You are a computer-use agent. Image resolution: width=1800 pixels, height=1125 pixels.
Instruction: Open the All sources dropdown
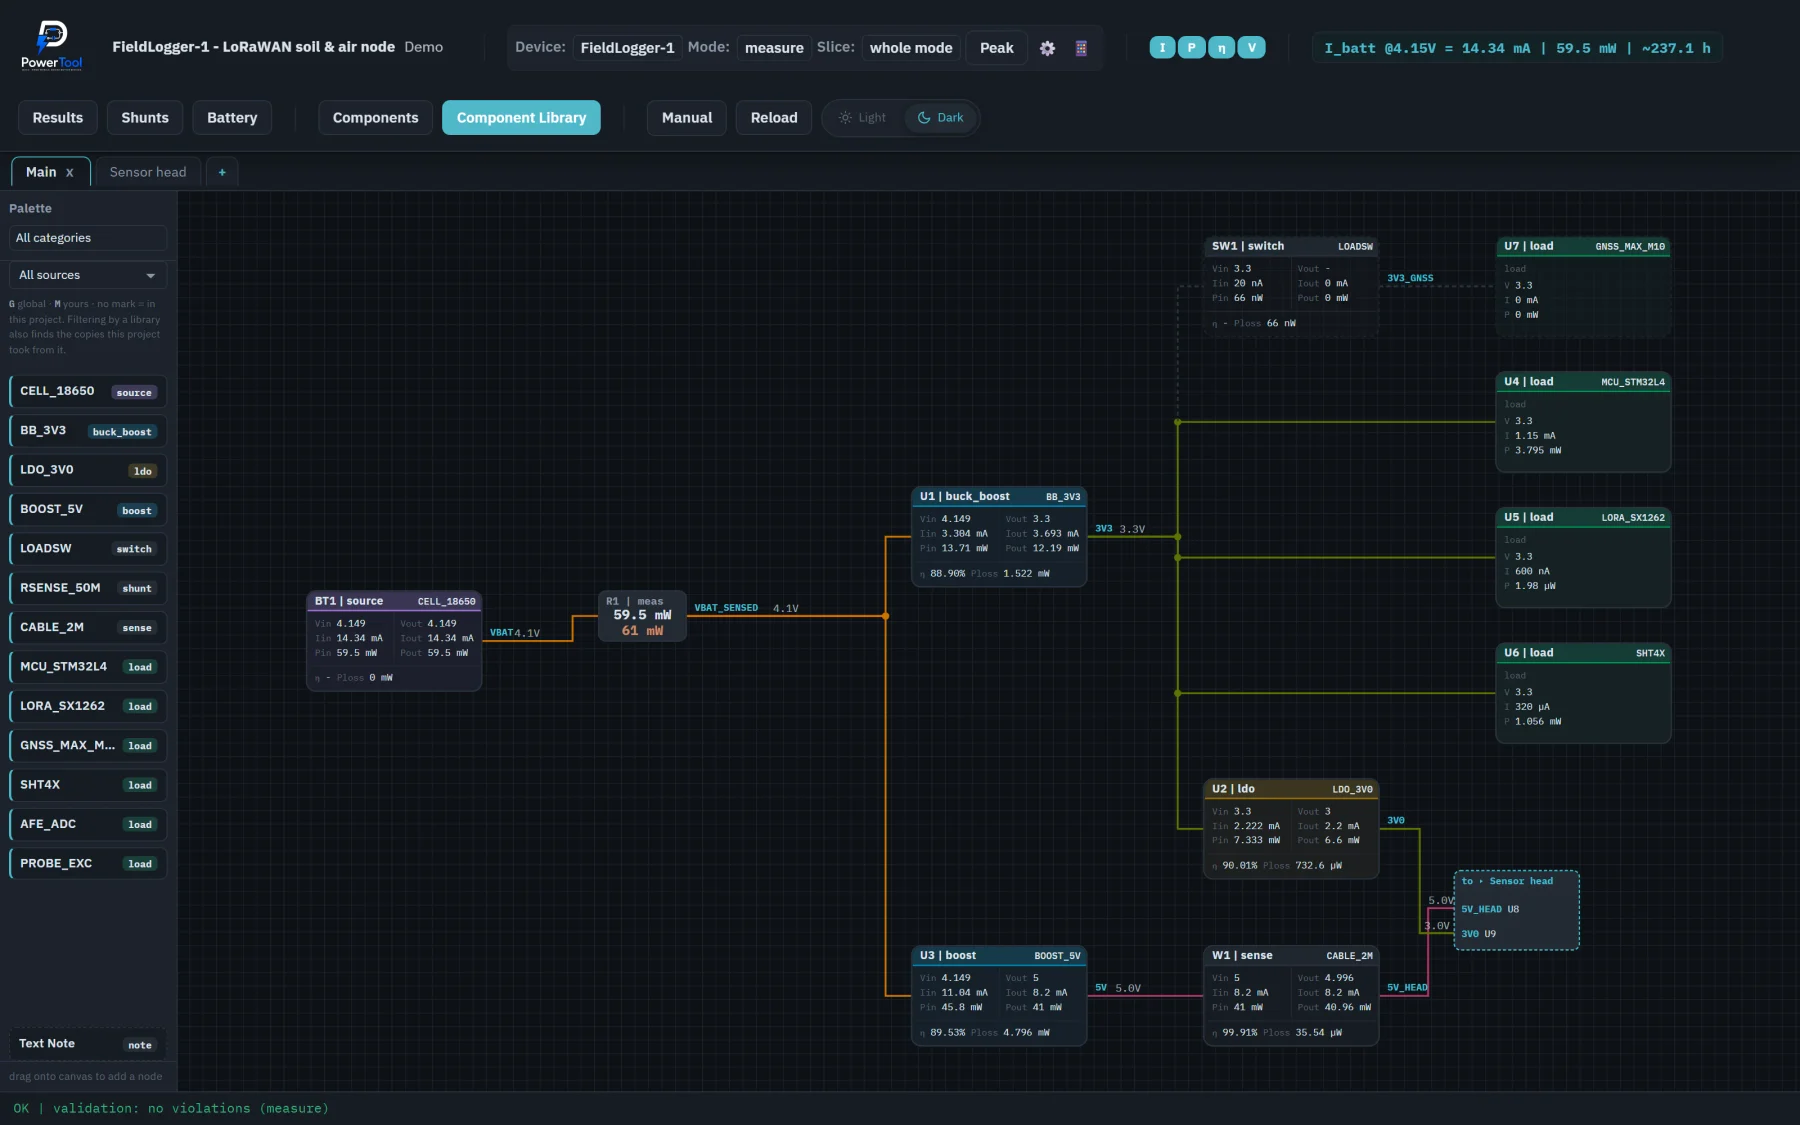pyautogui.click(x=88, y=275)
